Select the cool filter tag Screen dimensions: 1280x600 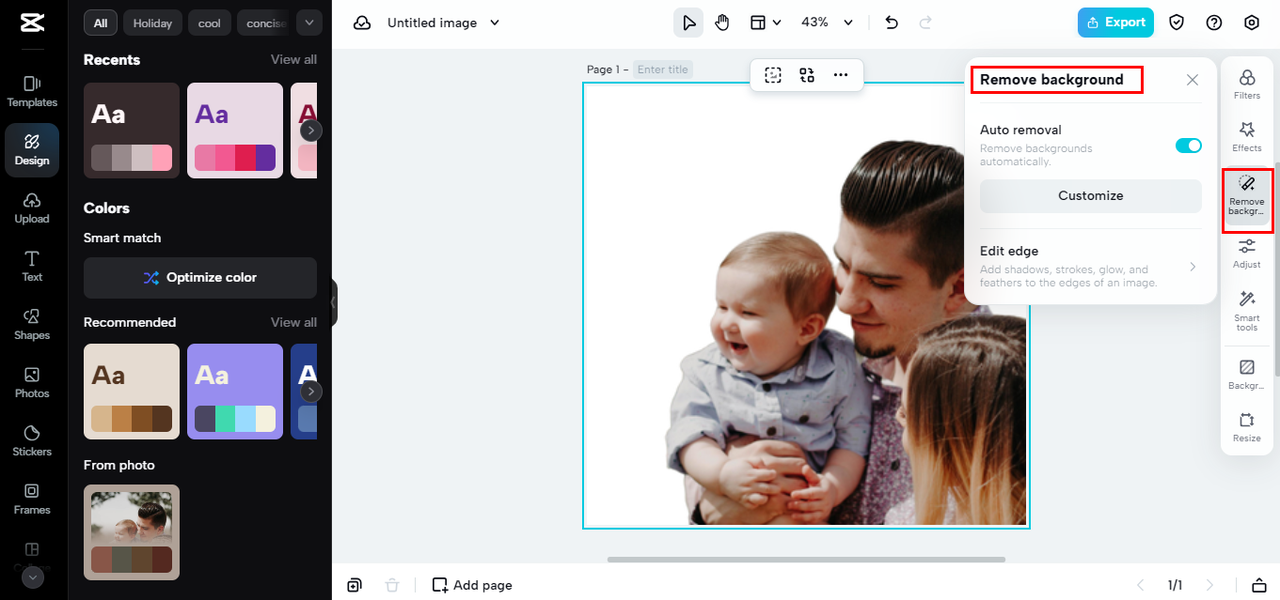[x=209, y=23]
